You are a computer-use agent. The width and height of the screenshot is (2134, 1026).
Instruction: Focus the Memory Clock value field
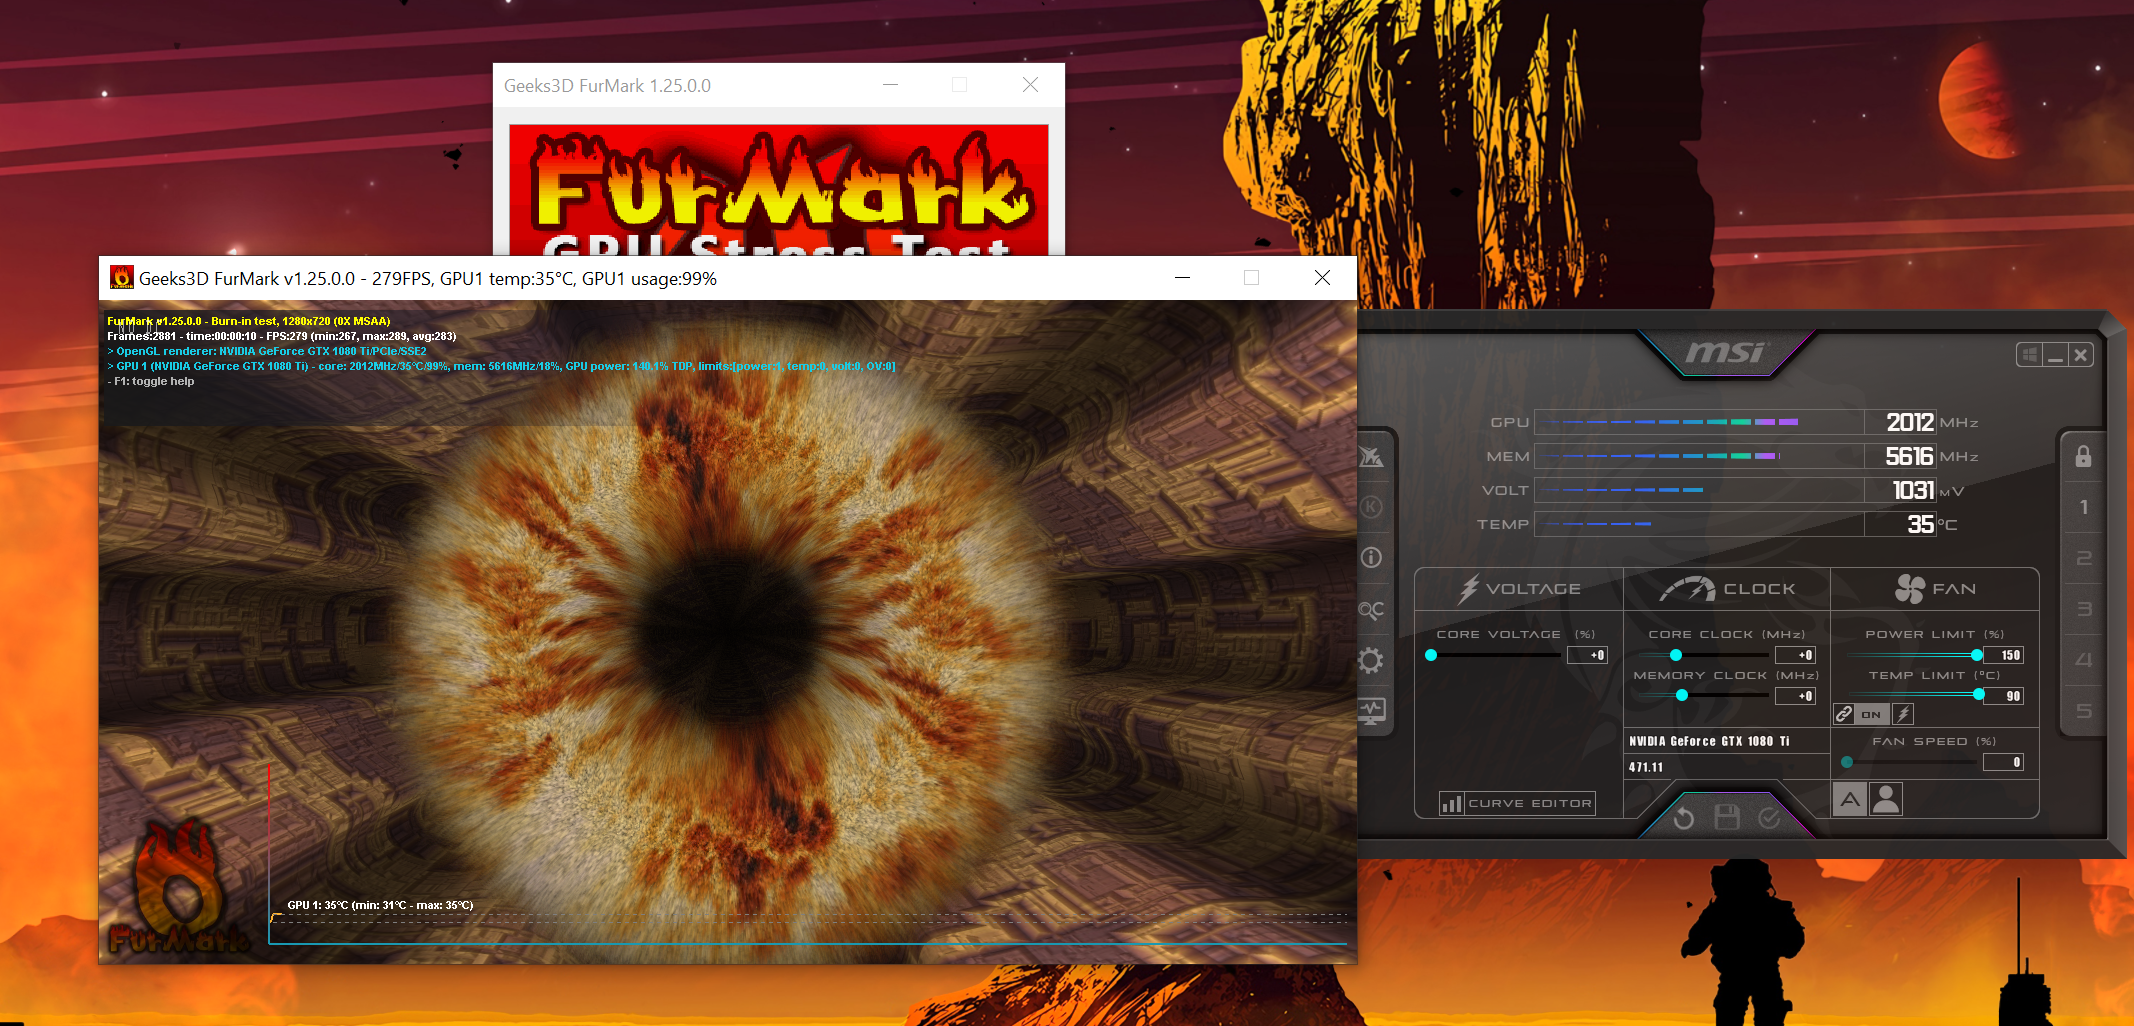(1795, 696)
